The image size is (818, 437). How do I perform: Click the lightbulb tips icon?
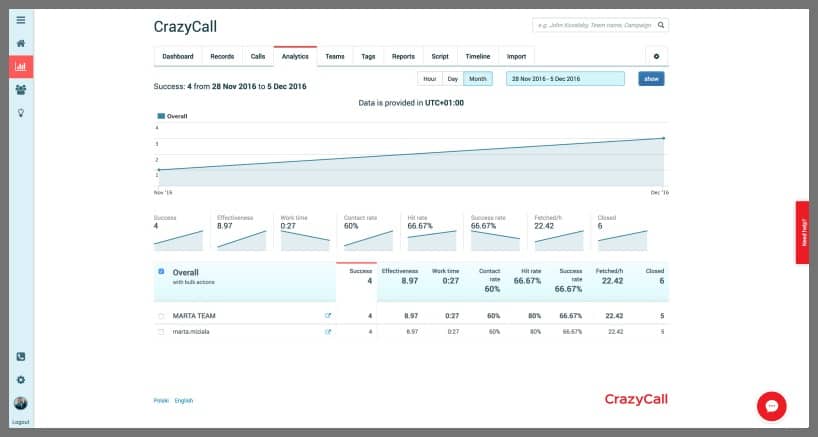(x=20, y=112)
